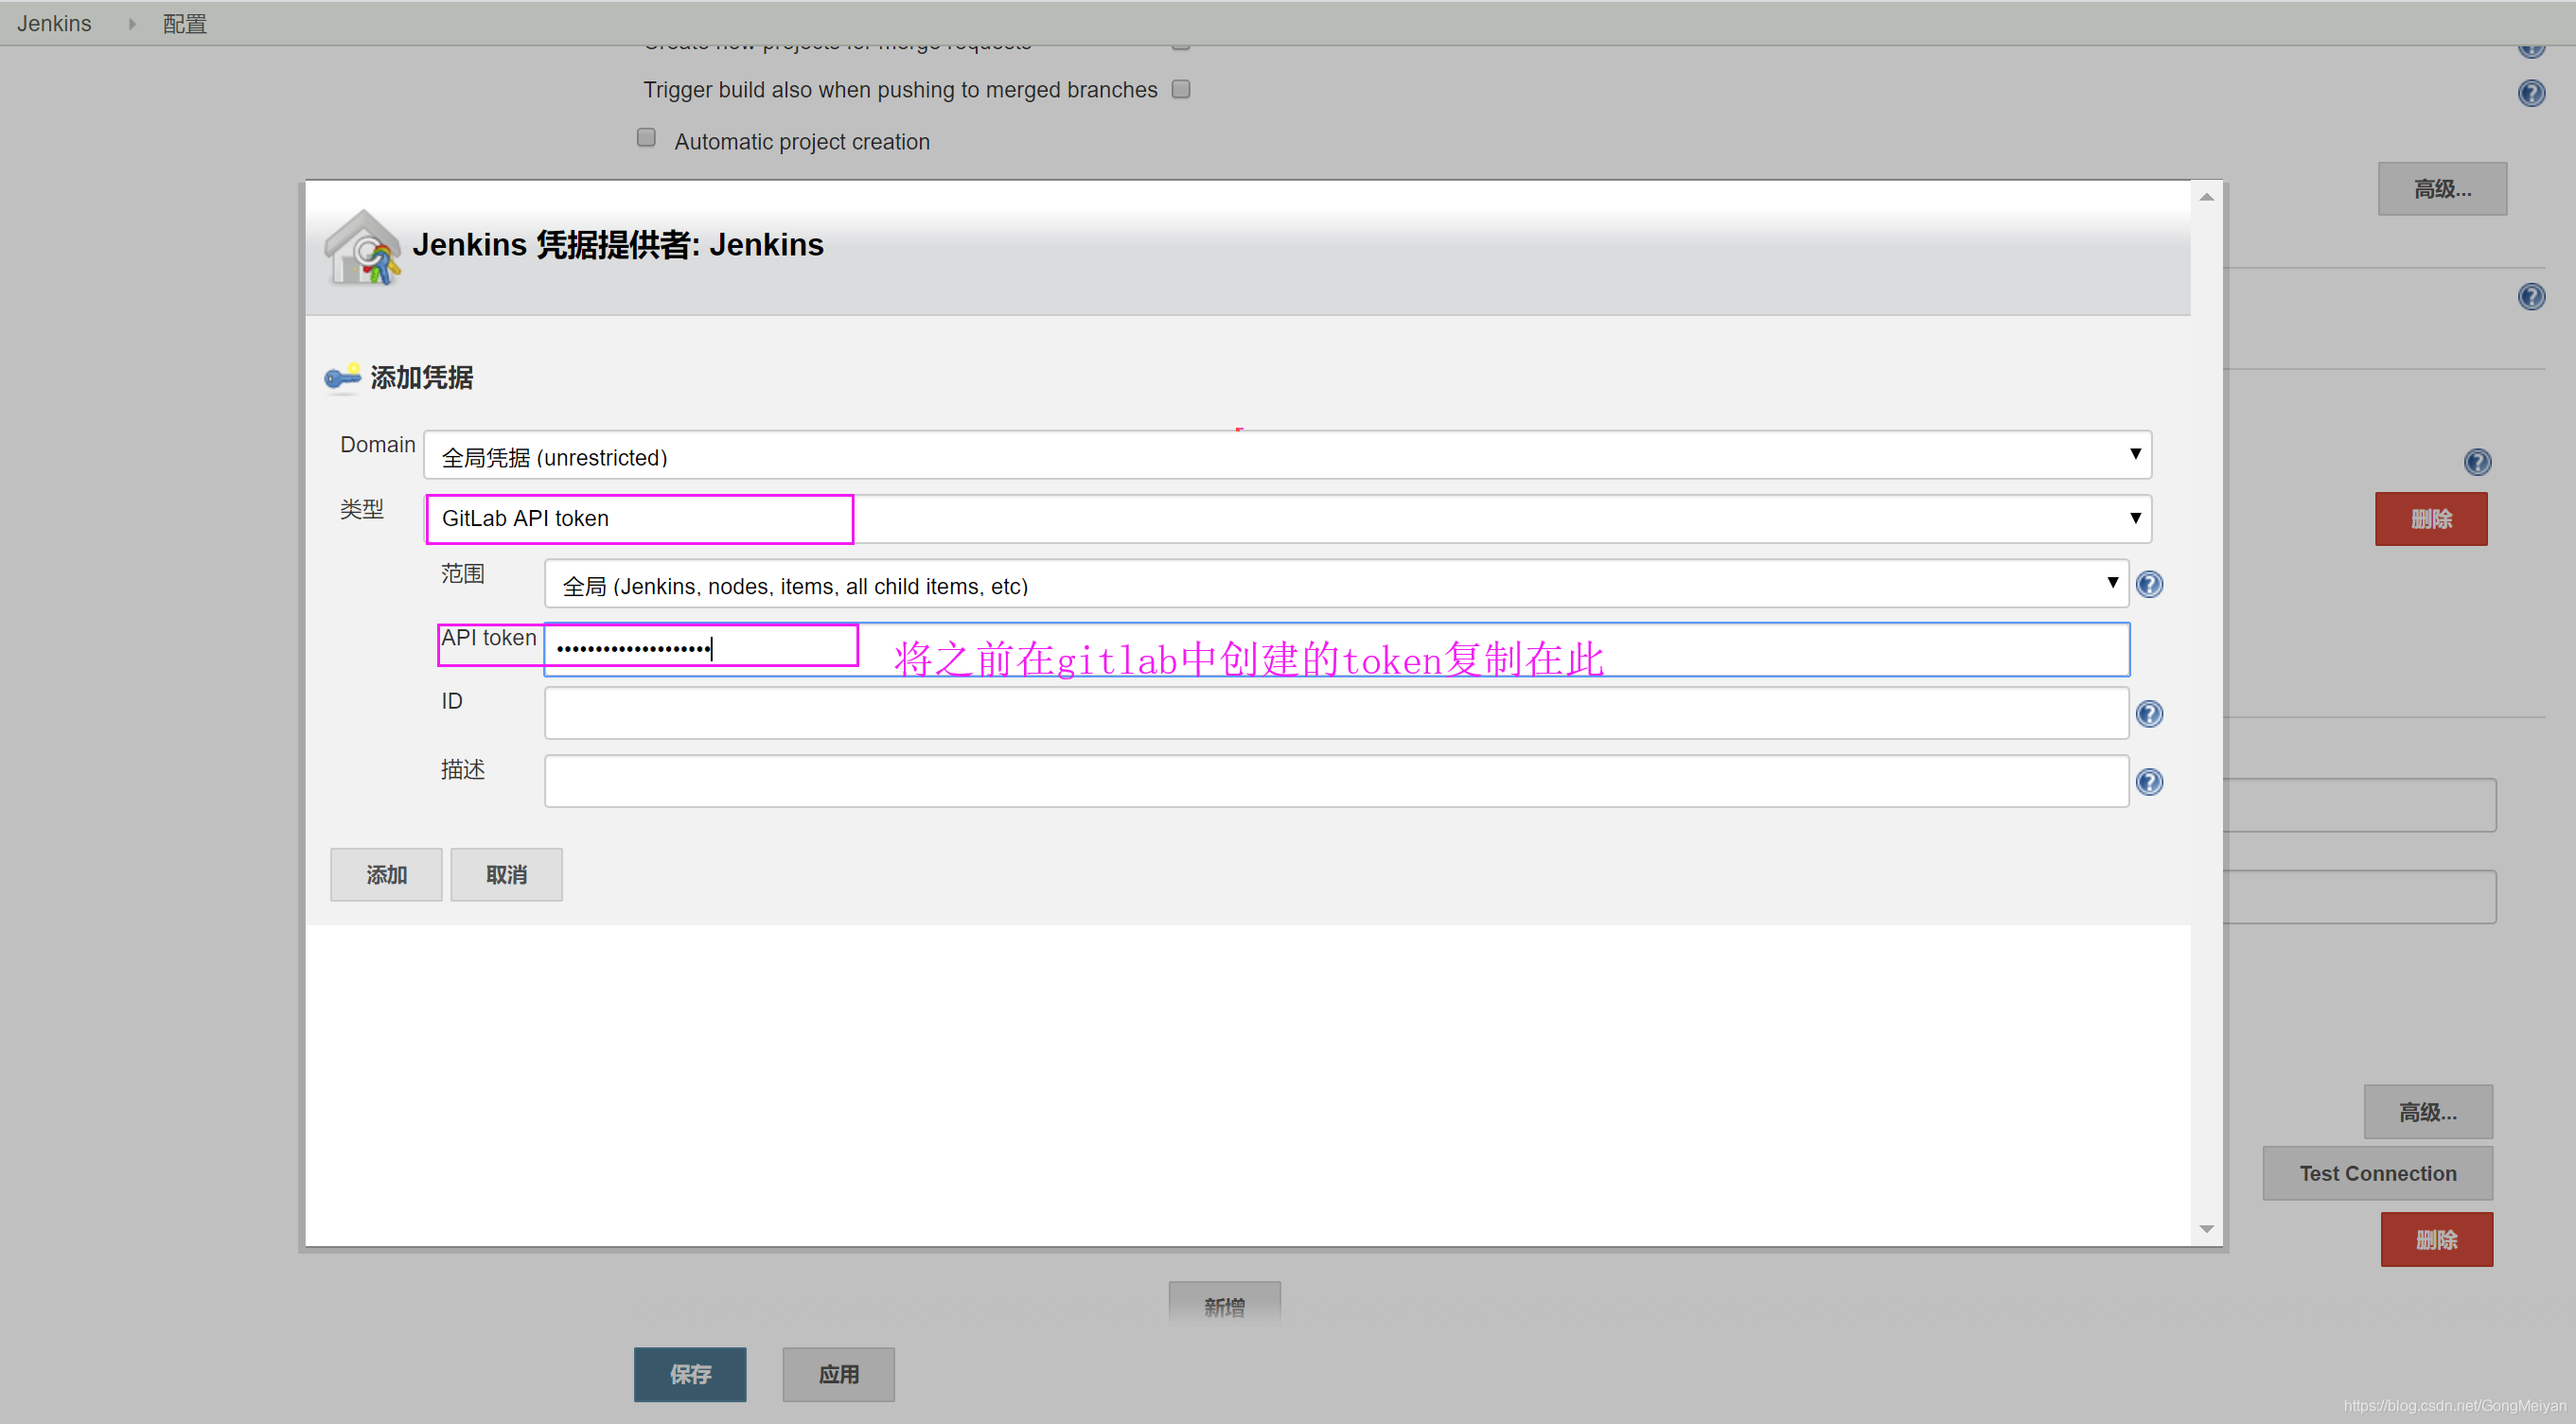Screen dimensions: 2576x1424
Task: Click into the API token password field
Action: (1336, 649)
